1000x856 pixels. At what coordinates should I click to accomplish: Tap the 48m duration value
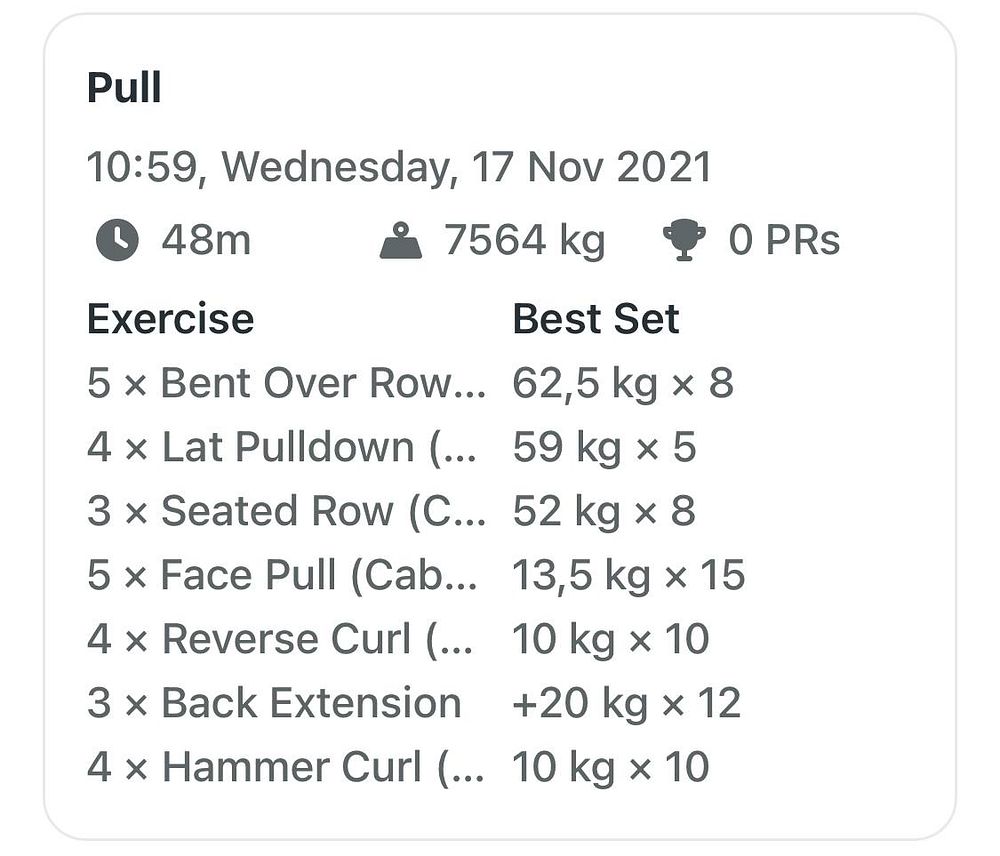206,240
